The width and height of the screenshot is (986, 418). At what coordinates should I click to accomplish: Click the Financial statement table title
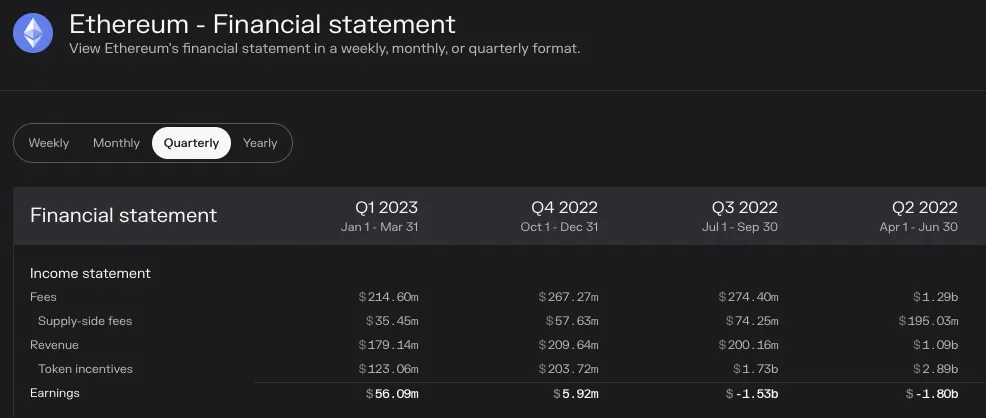123,216
